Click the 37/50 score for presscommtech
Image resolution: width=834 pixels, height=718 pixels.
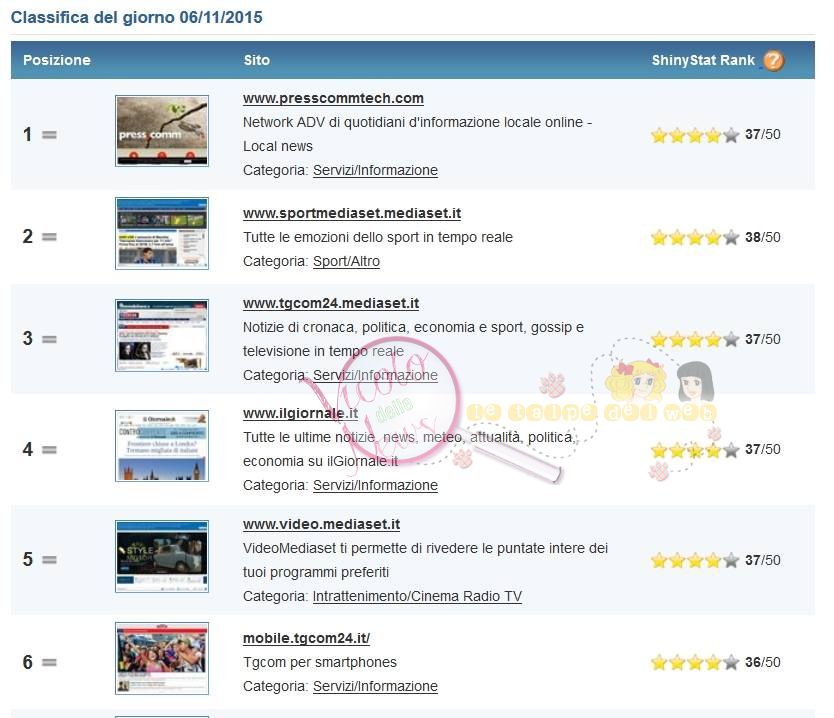click(763, 135)
